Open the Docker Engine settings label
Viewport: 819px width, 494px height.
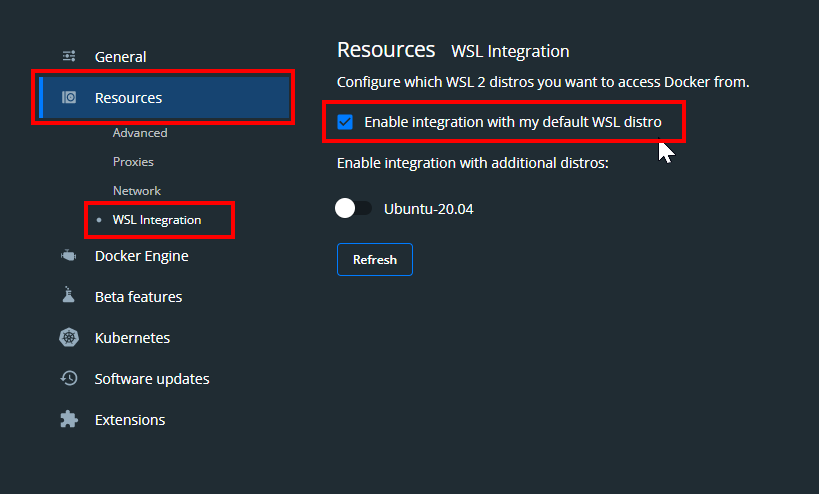point(141,256)
